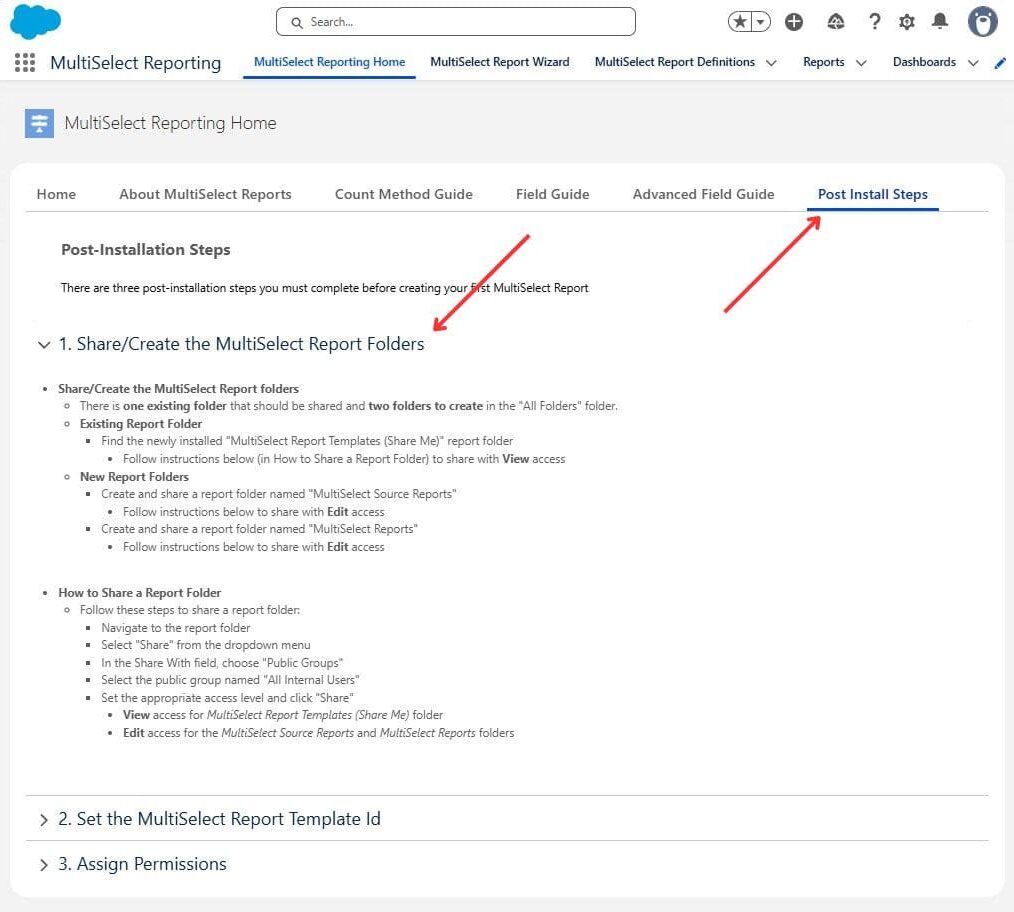Expand Set the MultiSelect Report Template Id
Screen dimensions: 1014x912
[x=43, y=820]
